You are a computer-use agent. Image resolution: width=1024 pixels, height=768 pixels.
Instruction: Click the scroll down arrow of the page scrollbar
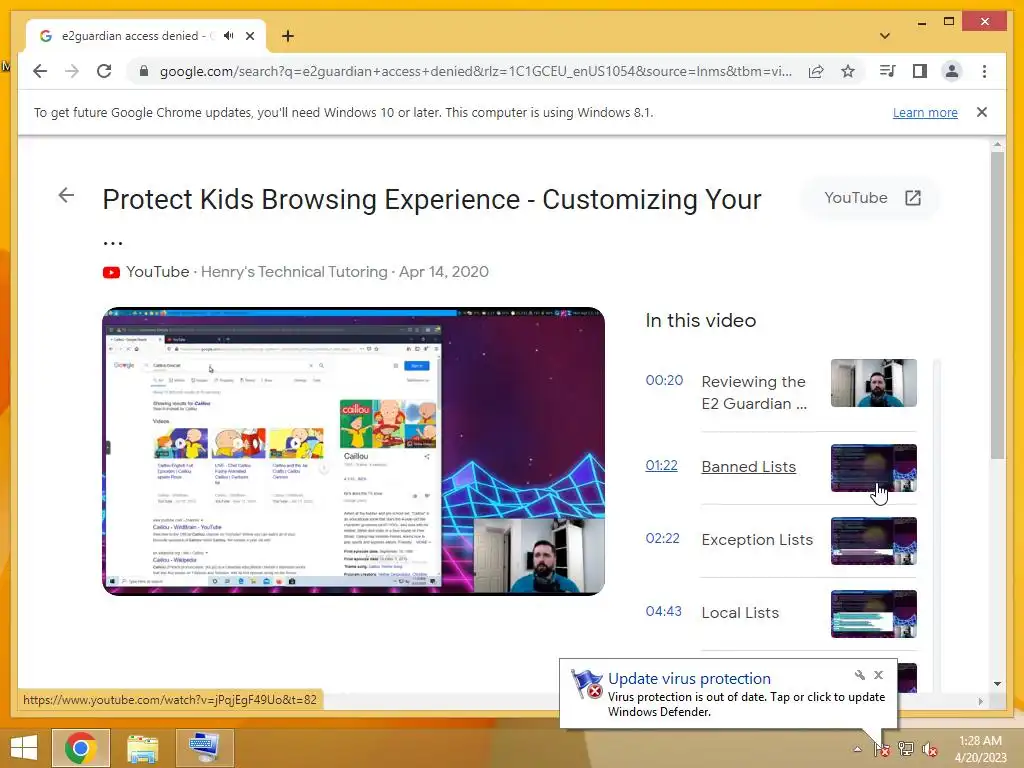[x=997, y=684]
